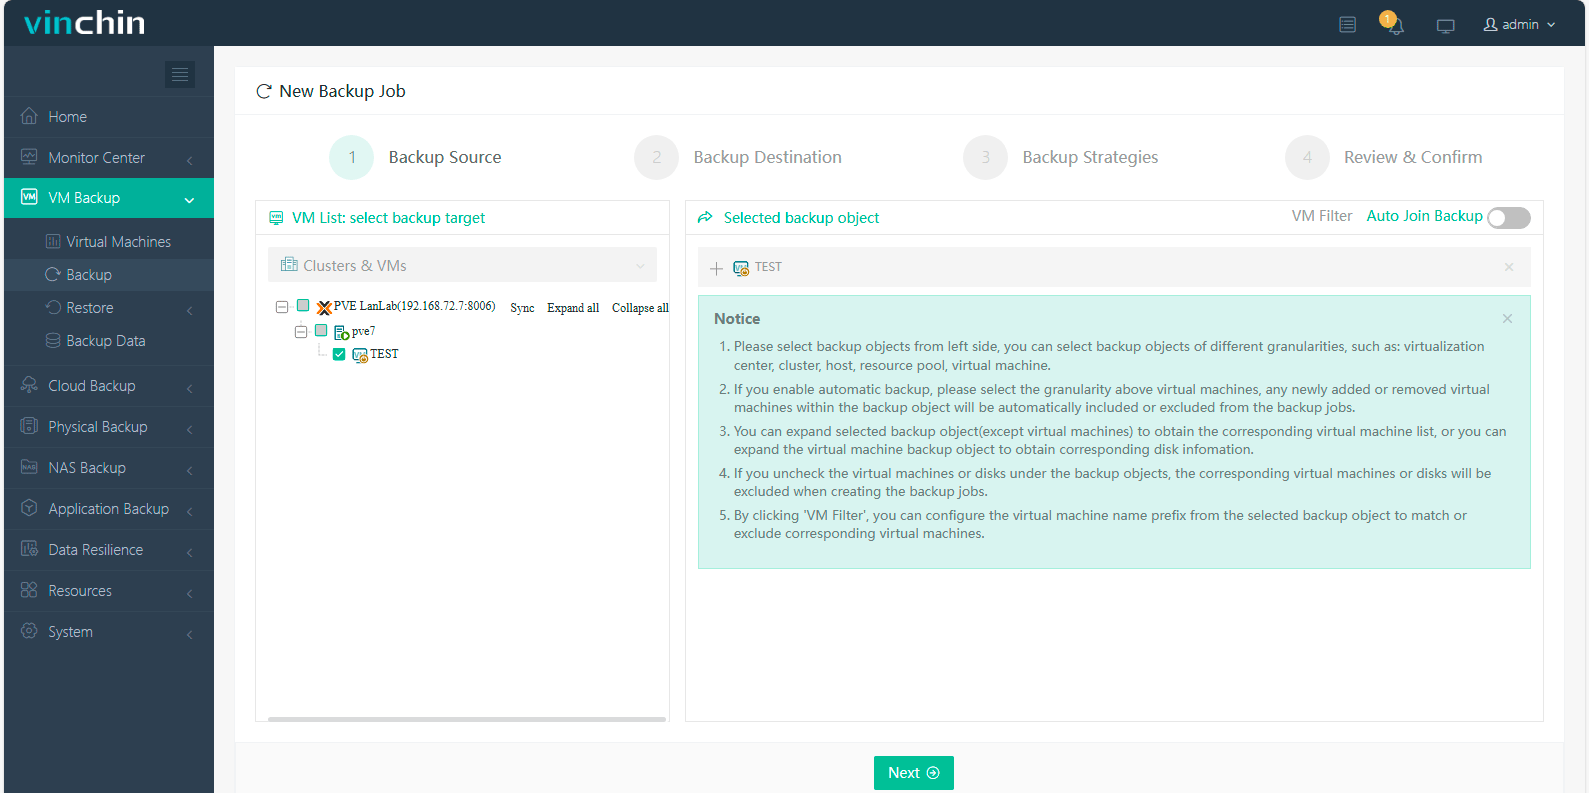Click the Home house icon
This screenshot has width=1589, height=793.
coord(29,116)
